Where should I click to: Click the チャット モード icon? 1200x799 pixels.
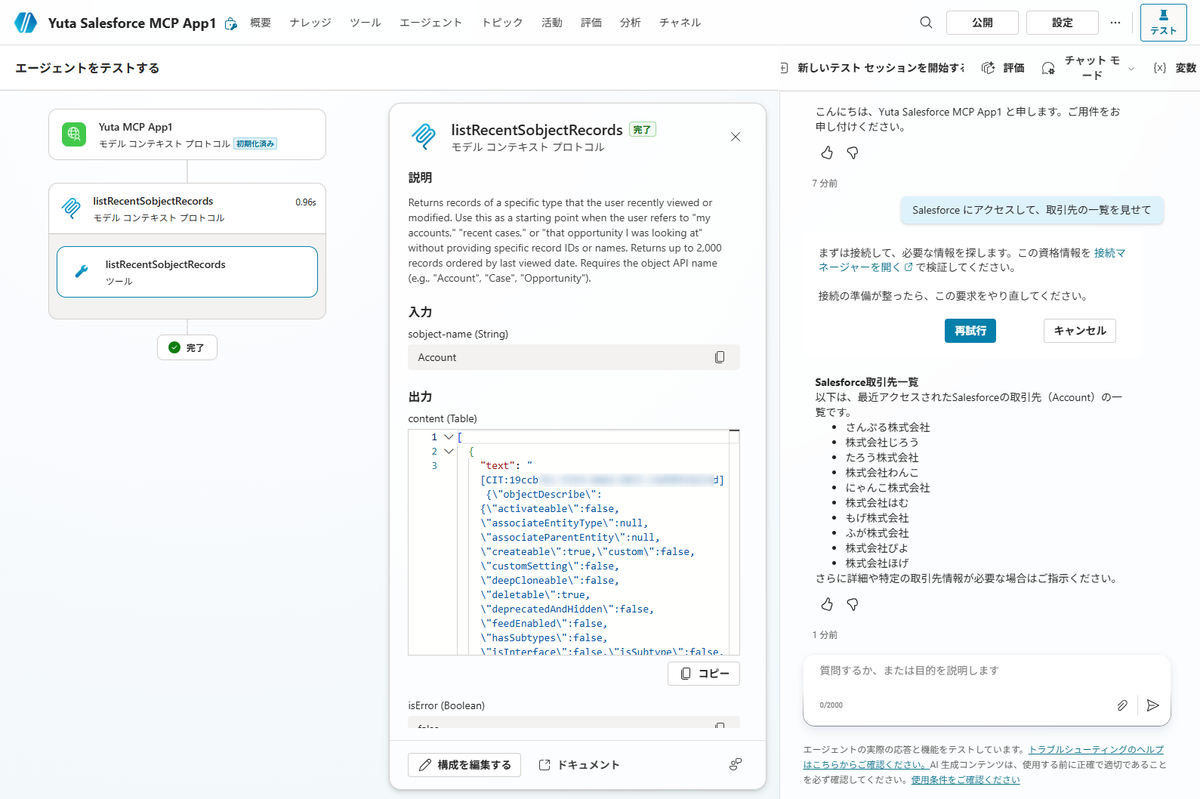(1048, 68)
